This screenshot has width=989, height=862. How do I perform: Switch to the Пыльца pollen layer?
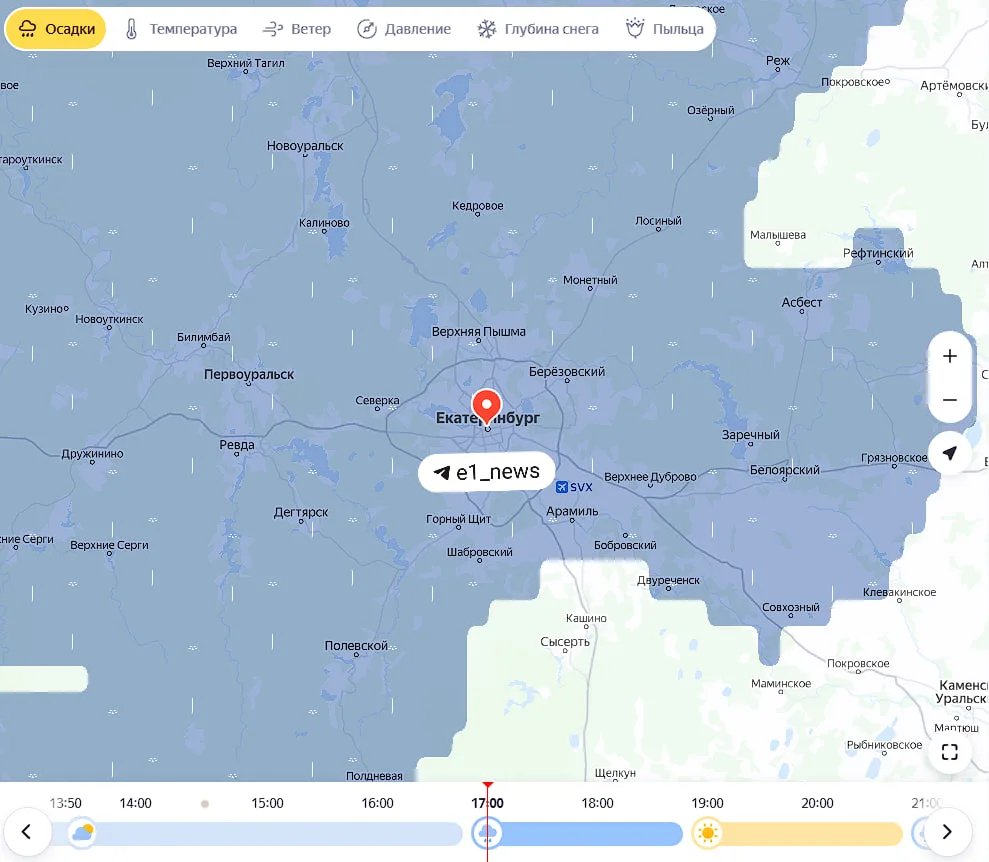point(664,29)
